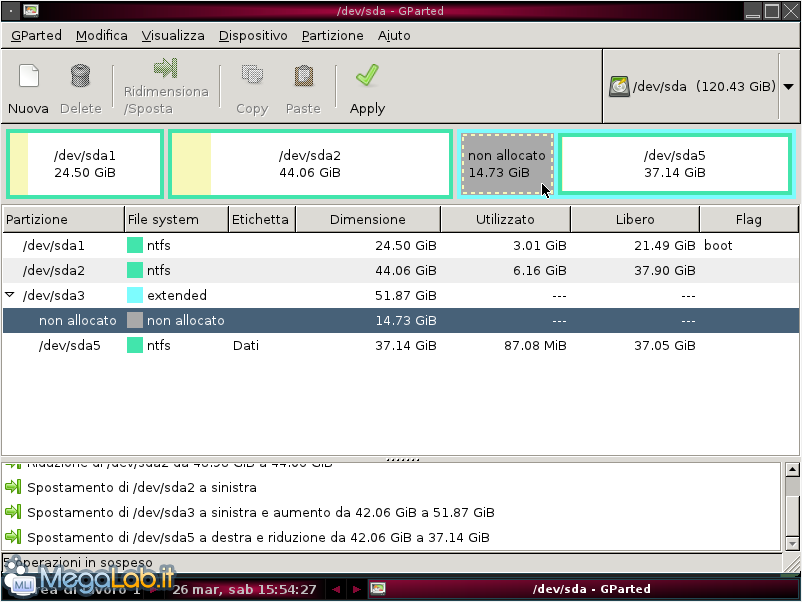The height and width of the screenshot is (602, 802).
Task: Click the /dev/sda - GParted taskbar button
Action: 582,589
